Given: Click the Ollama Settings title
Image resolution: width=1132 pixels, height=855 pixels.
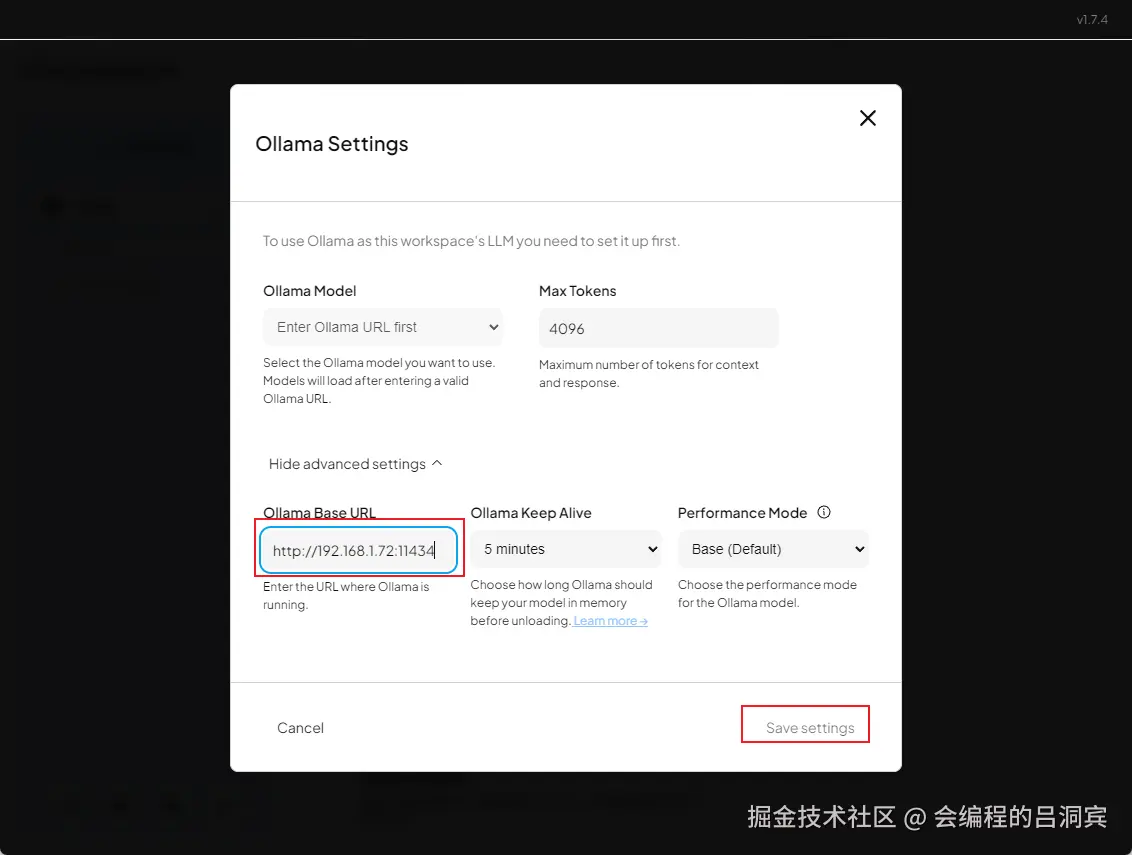Looking at the screenshot, I should (331, 144).
